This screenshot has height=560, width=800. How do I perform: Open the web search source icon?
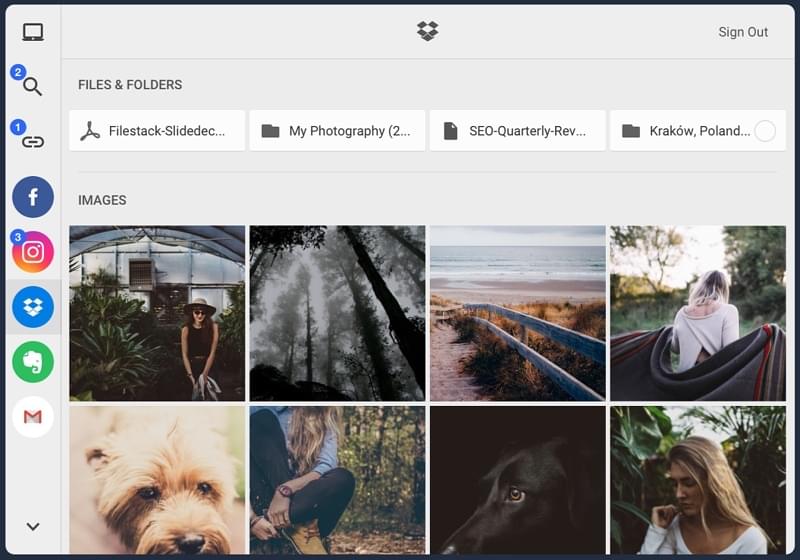(32, 86)
